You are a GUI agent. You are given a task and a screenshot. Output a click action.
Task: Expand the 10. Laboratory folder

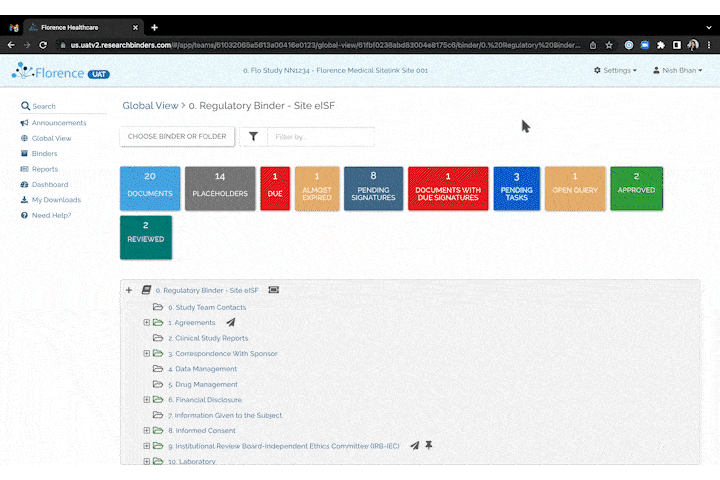pyautogui.click(x=146, y=461)
